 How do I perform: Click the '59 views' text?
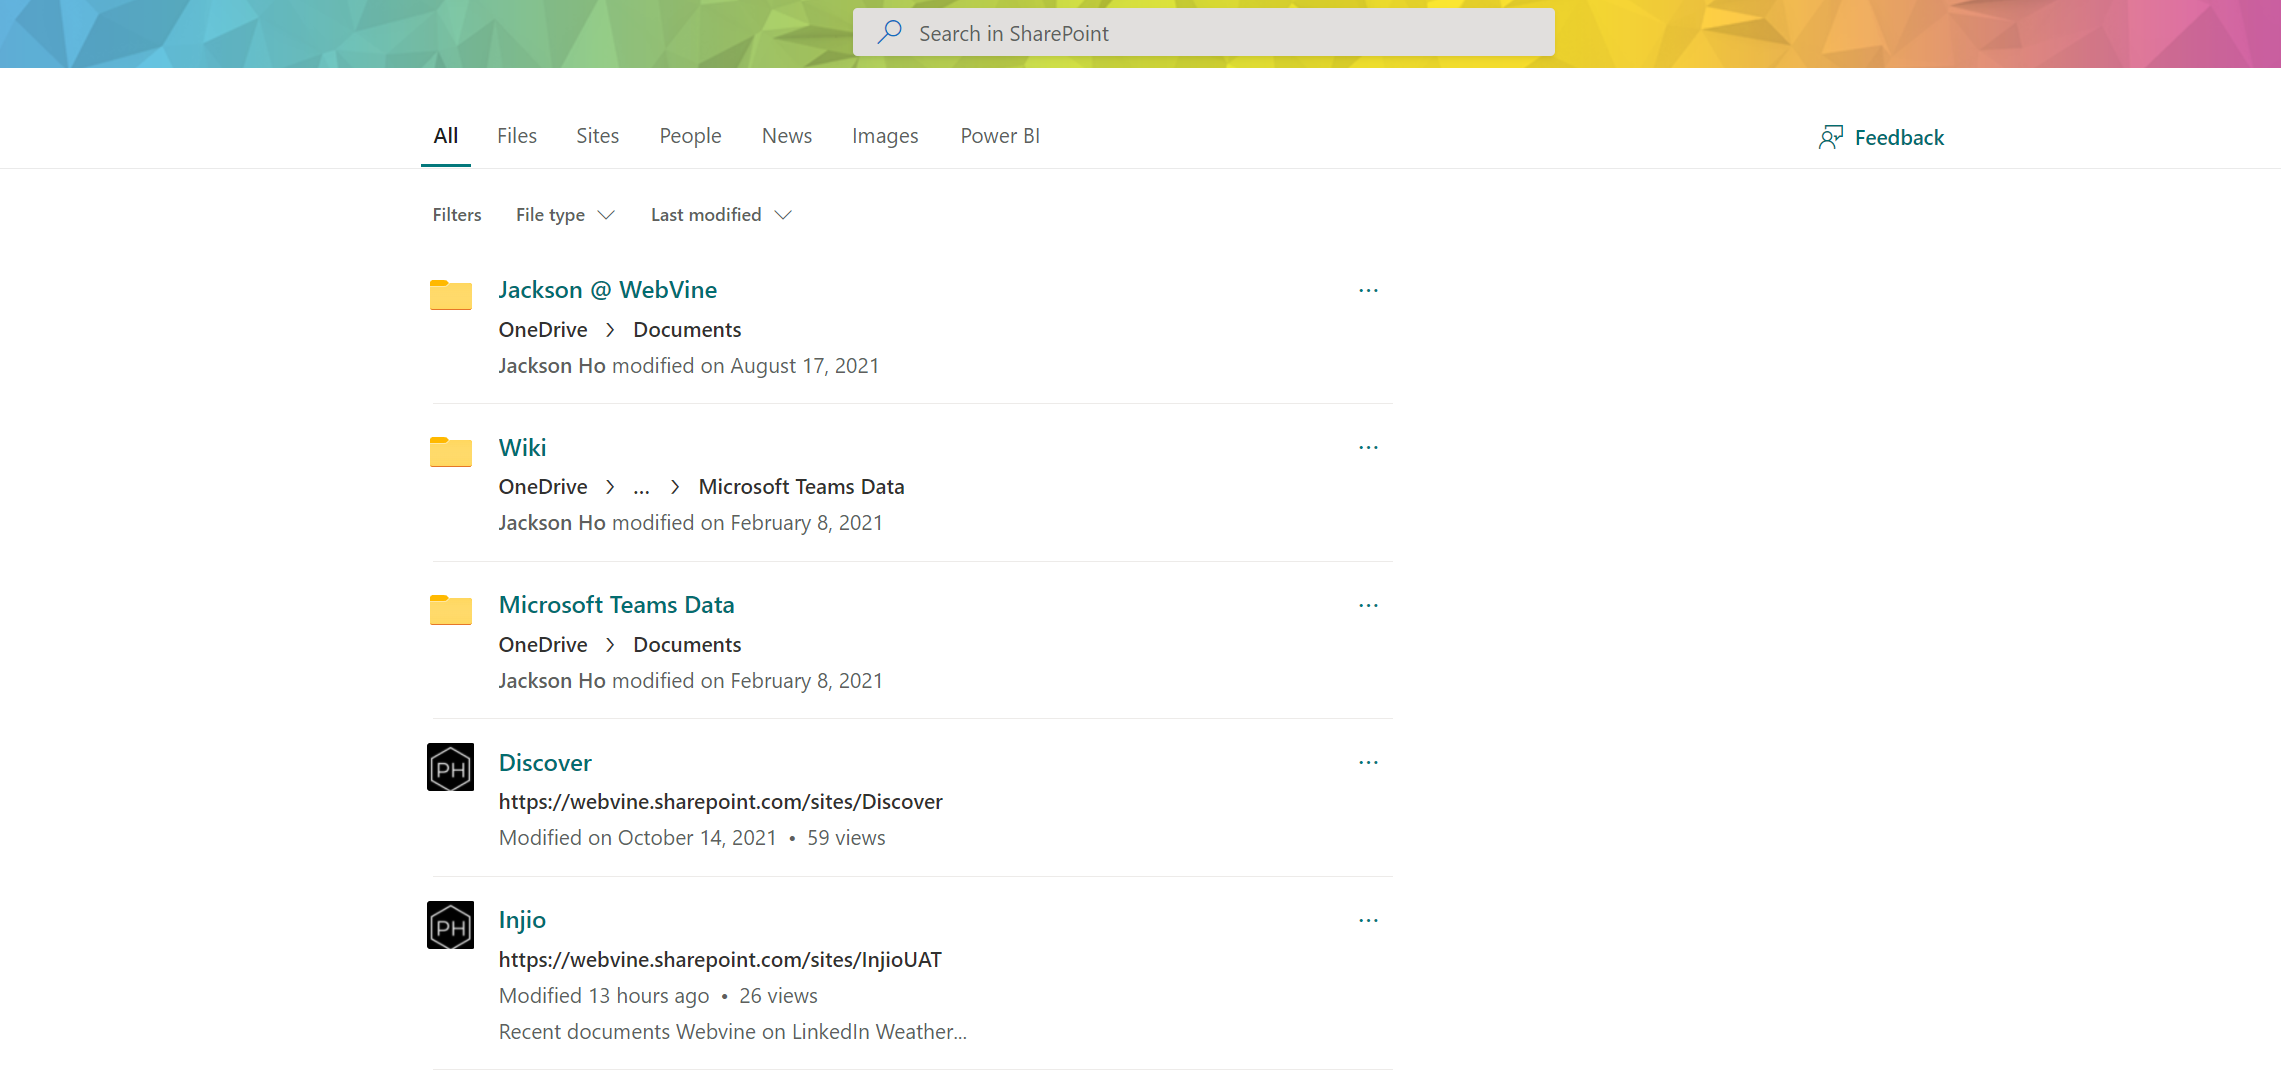tap(846, 838)
